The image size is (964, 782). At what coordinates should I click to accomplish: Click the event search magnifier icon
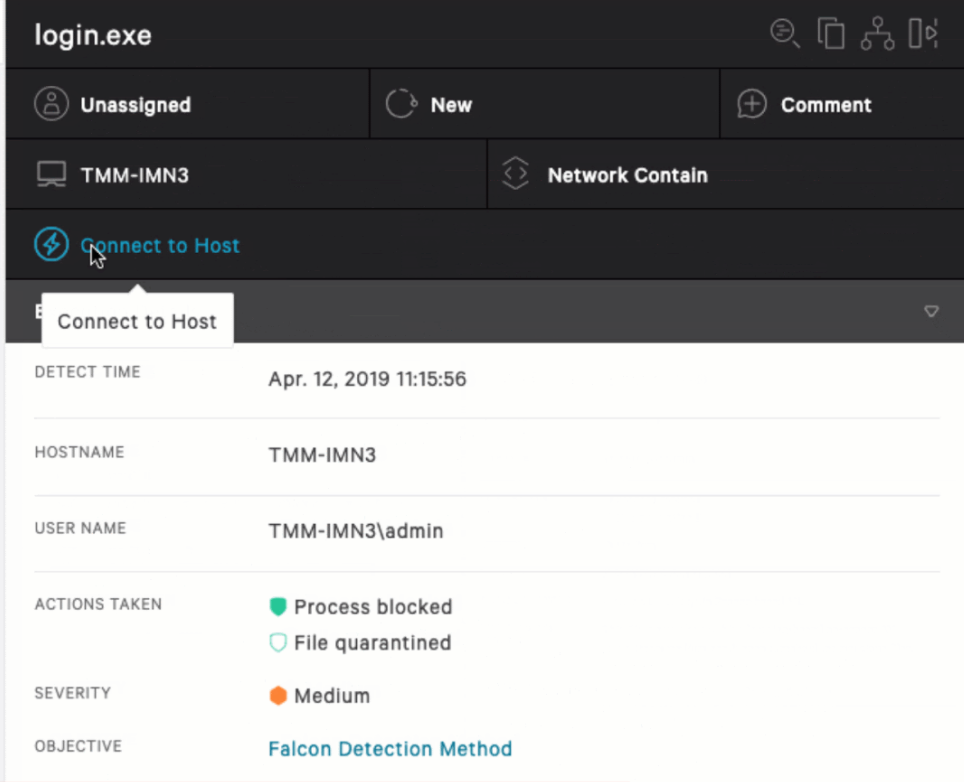[x=784, y=34]
